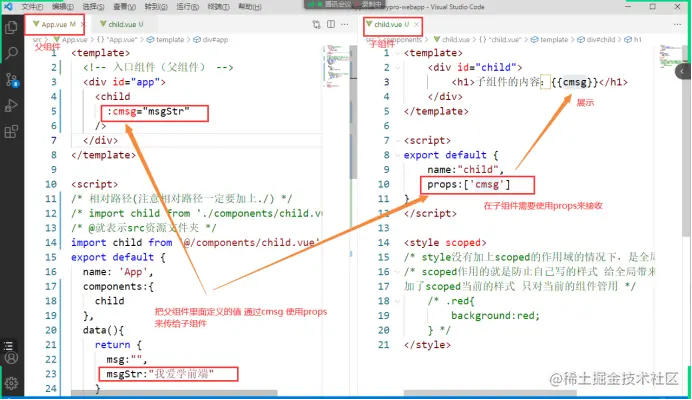Viewport: 692px width, 400px height.
Task: Click the h1 breadcrumb in right editor
Action: coord(633,40)
